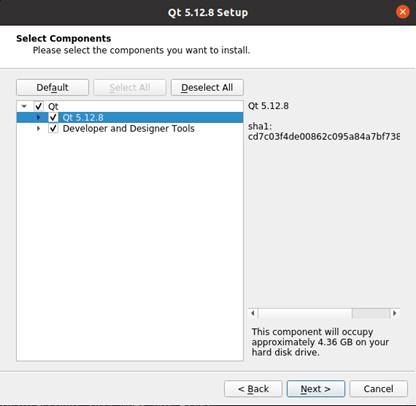Select the Qt 5.12.8 tree row
The width and height of the screenshot is (416, 406).
click(x=130, y=117)
